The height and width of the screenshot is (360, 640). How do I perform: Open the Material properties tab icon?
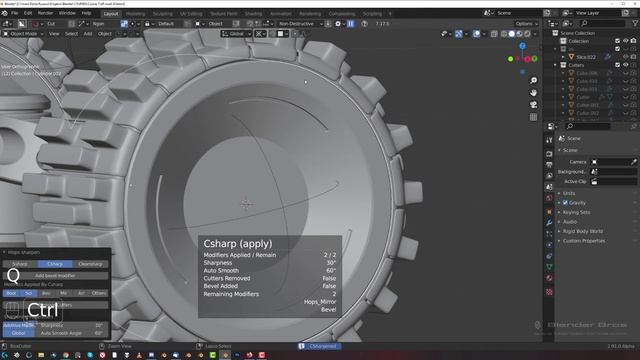(x=549, y=278)
